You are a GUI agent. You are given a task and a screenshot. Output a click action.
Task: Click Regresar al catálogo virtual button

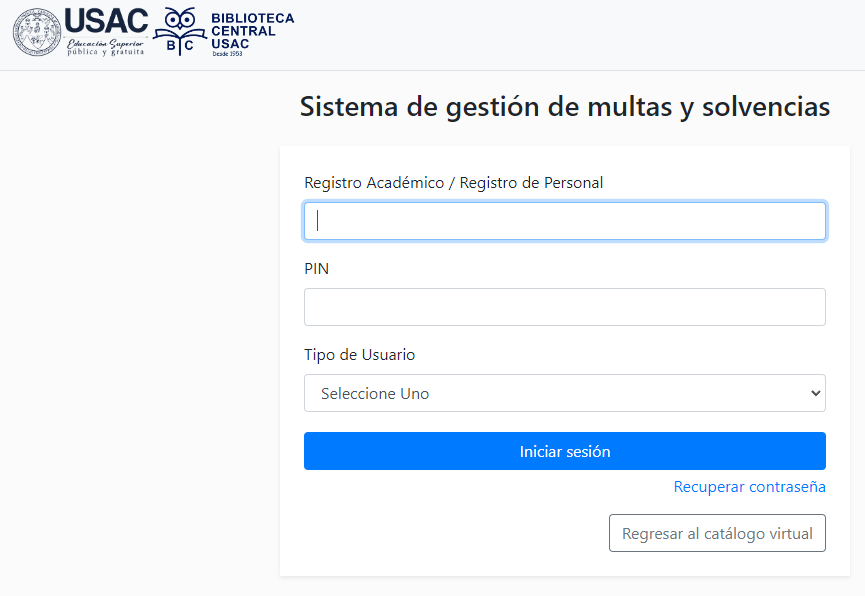click(x=717, y=533)
